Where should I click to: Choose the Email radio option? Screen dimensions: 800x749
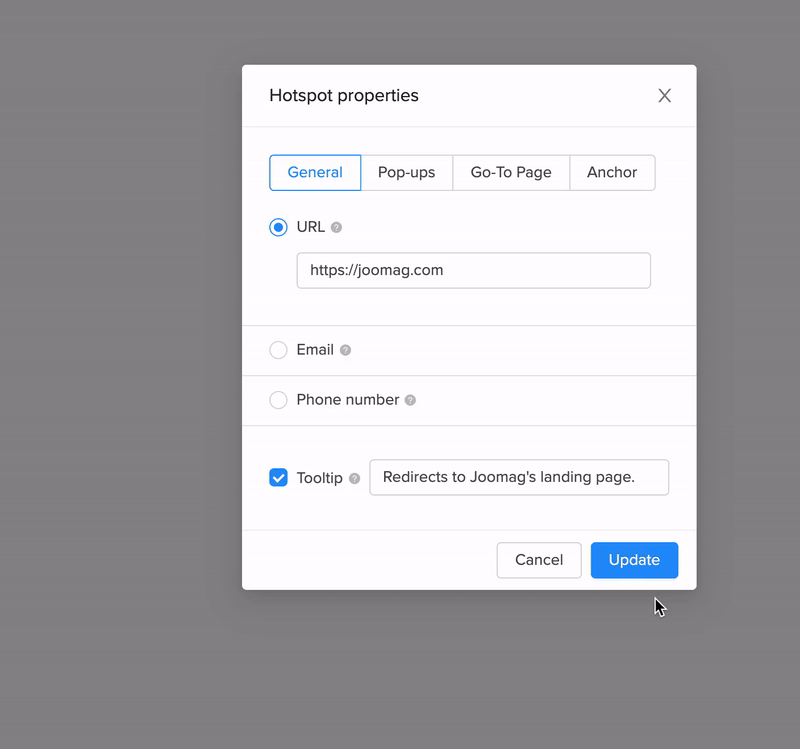pos(278,350)
